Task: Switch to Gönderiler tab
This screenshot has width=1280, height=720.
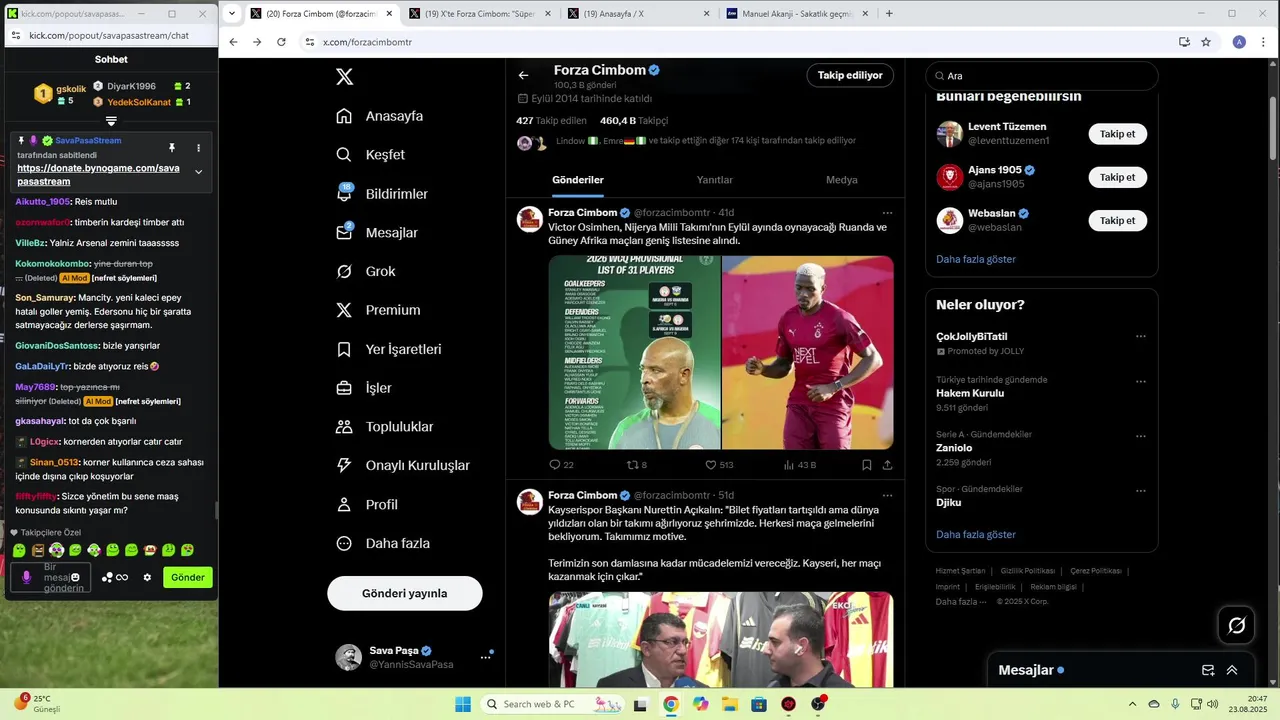Action: (x=578, y=180)
